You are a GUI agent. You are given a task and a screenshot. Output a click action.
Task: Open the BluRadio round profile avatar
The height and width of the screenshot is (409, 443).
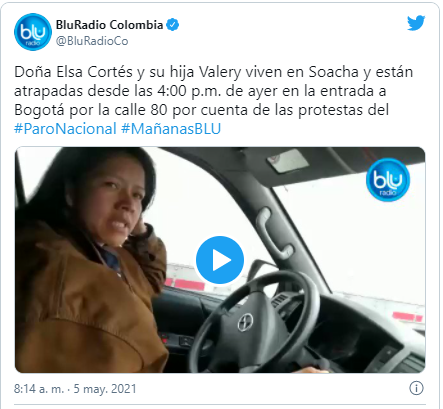click(x=33, y=32)
